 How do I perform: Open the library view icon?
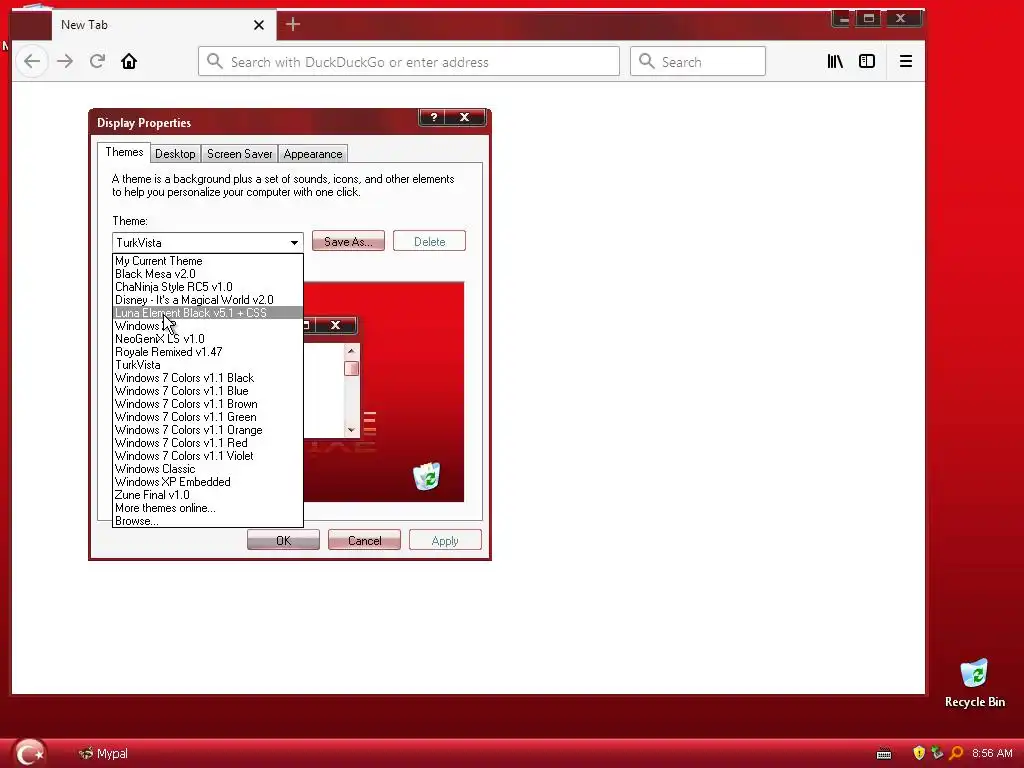(835, 61)
